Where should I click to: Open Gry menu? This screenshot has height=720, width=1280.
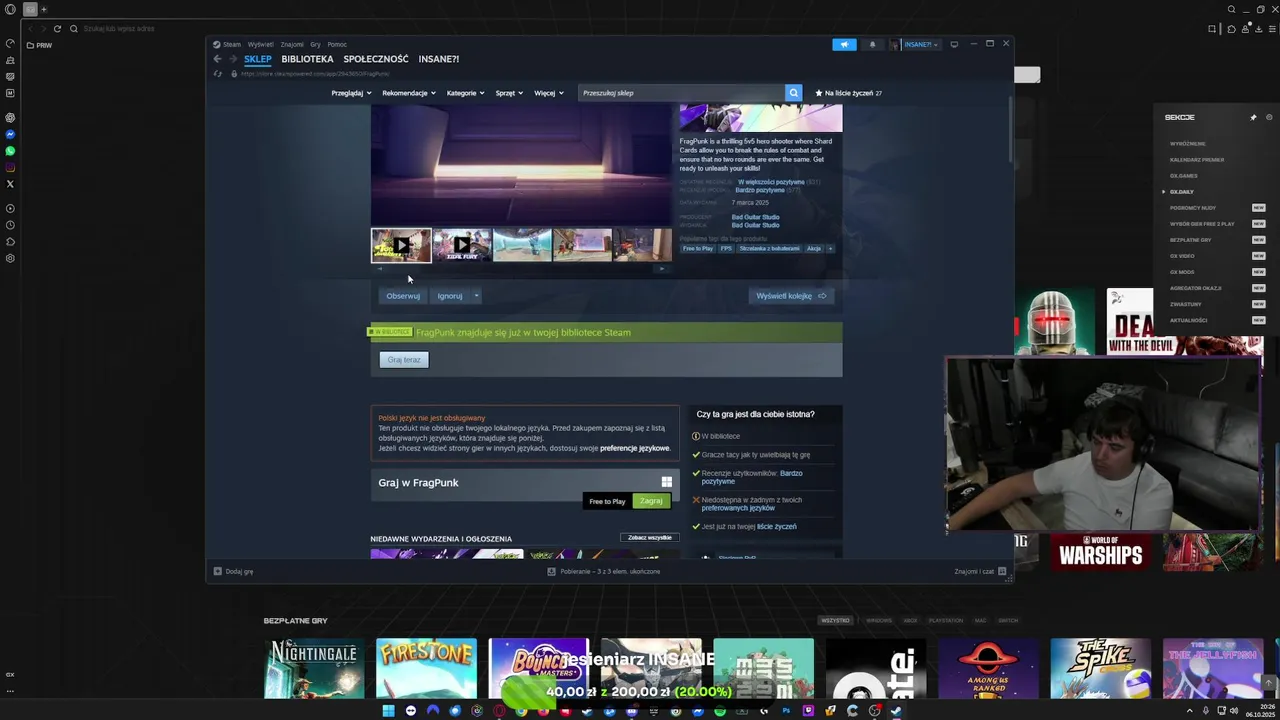[315, 44]
